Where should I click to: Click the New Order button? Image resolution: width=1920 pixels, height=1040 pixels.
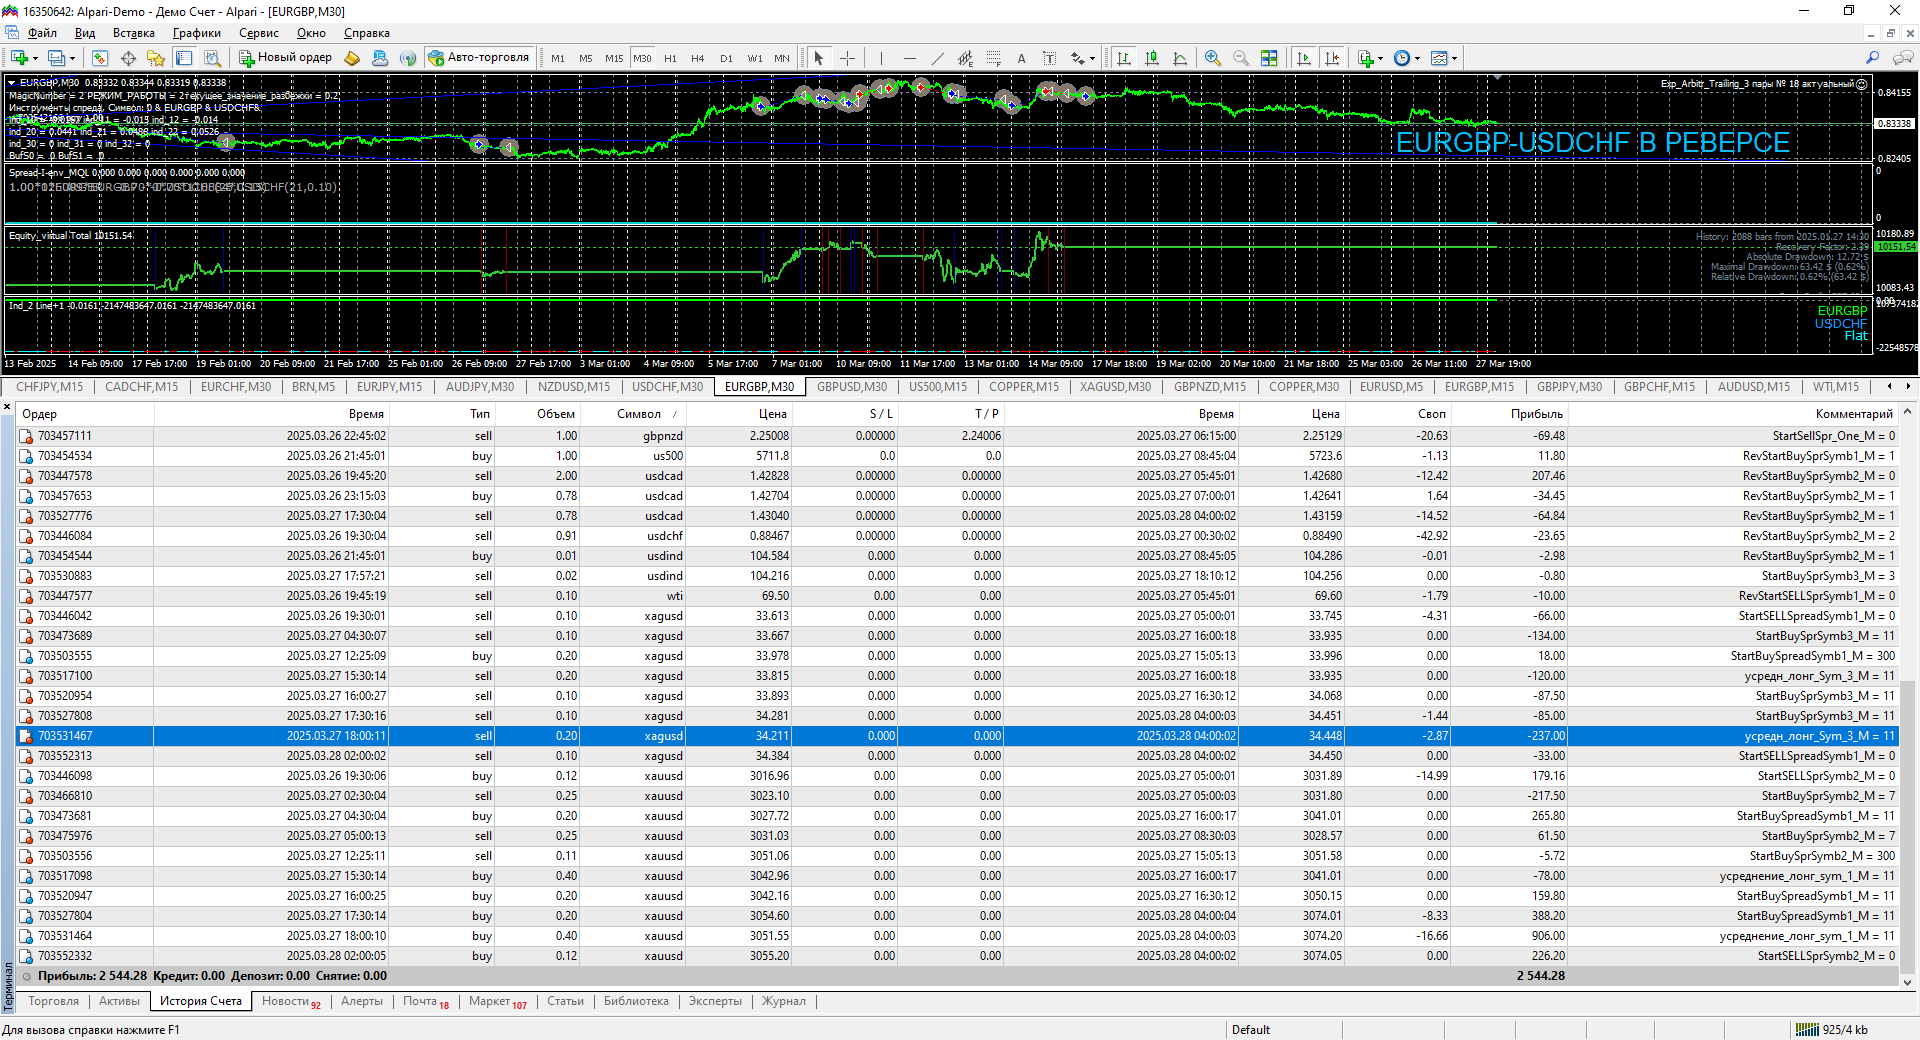coord(285,58)
